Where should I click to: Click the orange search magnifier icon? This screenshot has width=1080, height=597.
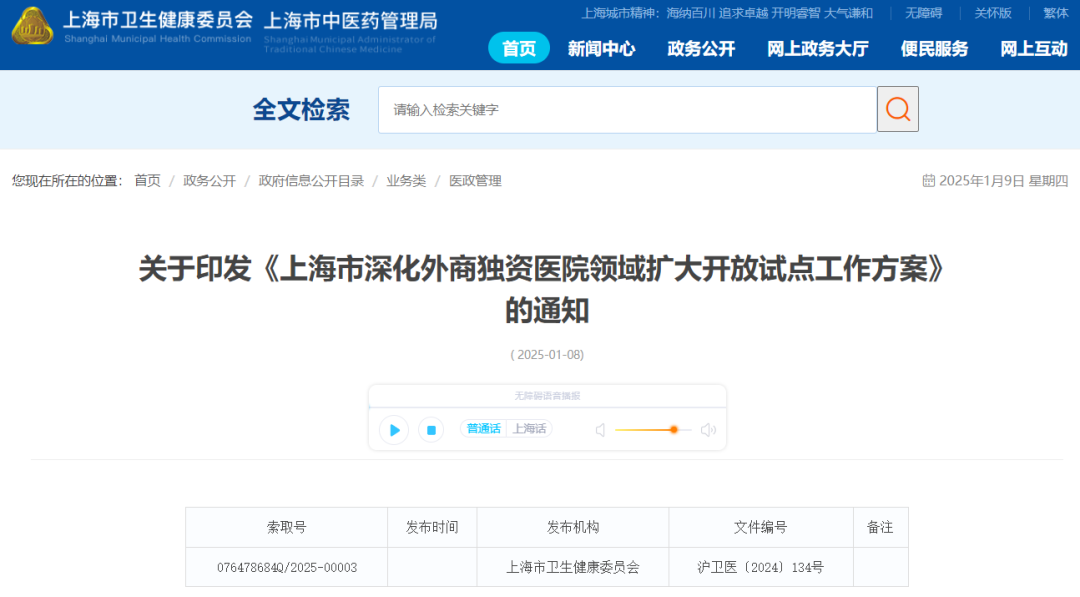click(897, 110)
